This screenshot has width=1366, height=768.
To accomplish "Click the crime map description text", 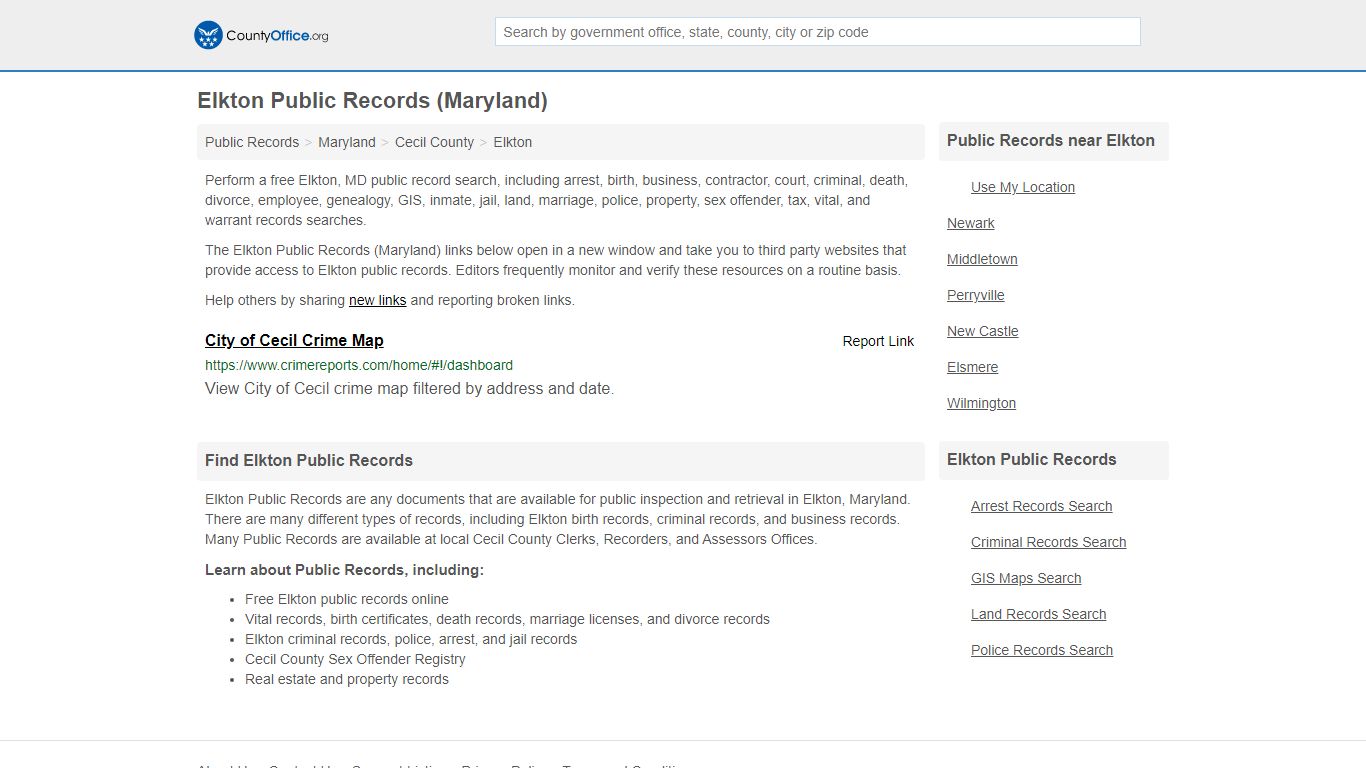I will point(409,389).
